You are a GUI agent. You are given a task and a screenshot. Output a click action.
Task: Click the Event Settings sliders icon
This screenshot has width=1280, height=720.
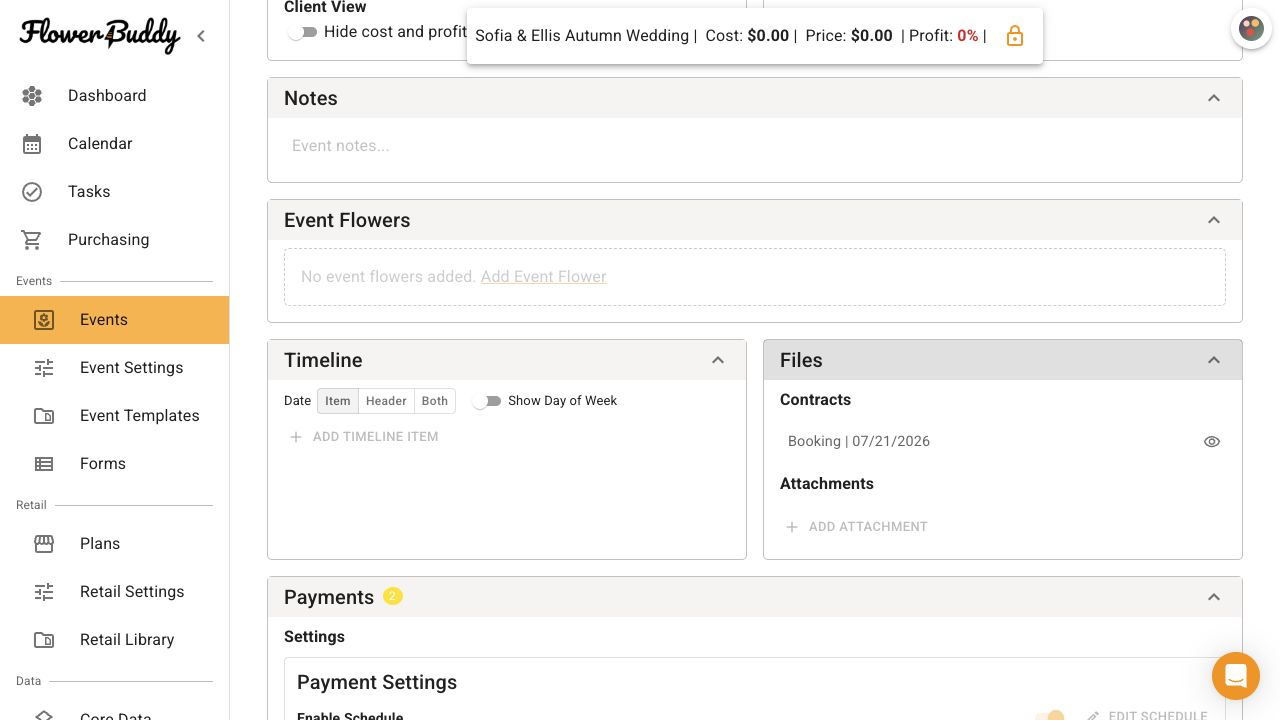click(44, 368)
